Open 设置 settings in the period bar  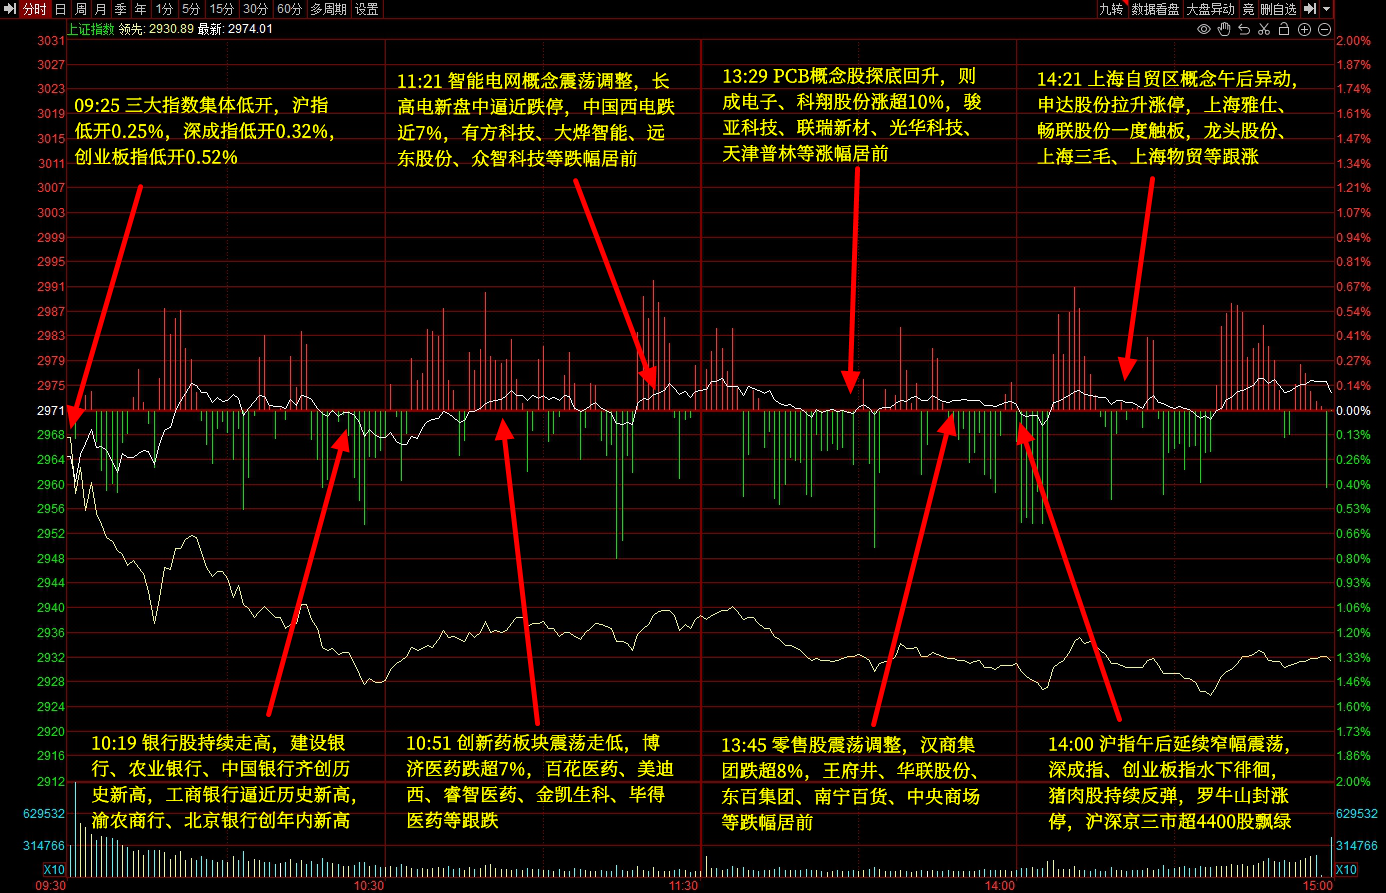[x=367, y=9]
